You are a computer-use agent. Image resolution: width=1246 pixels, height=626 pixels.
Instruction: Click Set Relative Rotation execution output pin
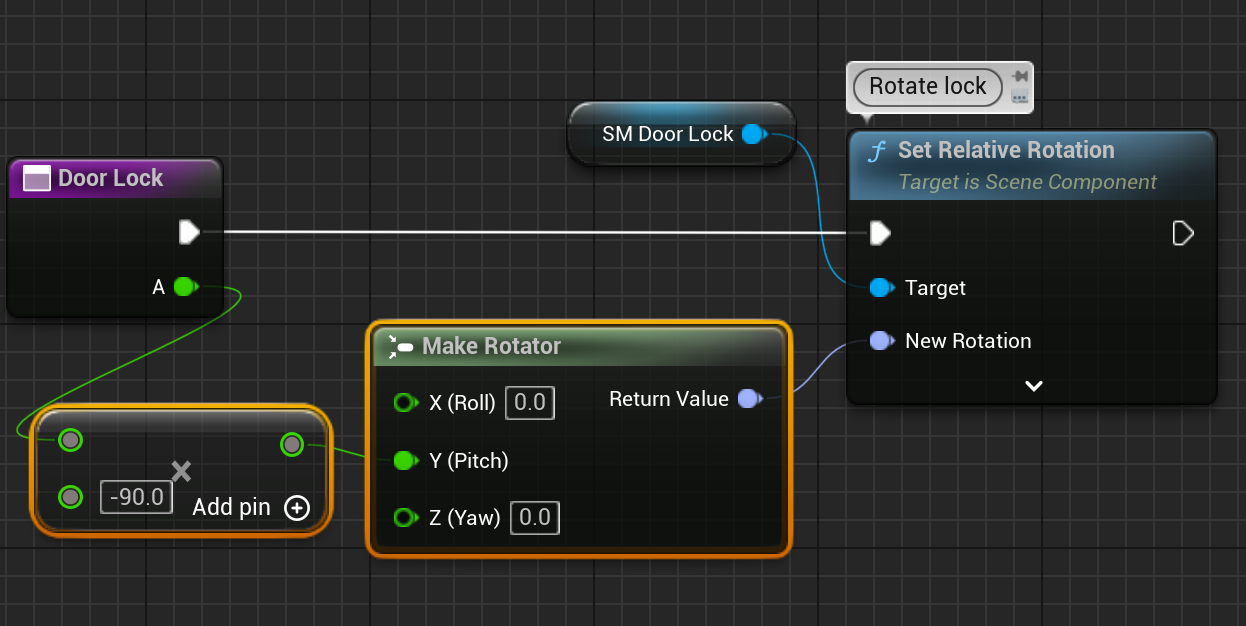1183,233
